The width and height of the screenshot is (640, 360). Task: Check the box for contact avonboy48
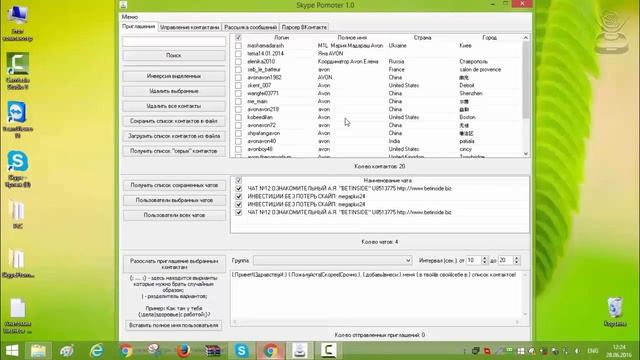coord(238,149)
